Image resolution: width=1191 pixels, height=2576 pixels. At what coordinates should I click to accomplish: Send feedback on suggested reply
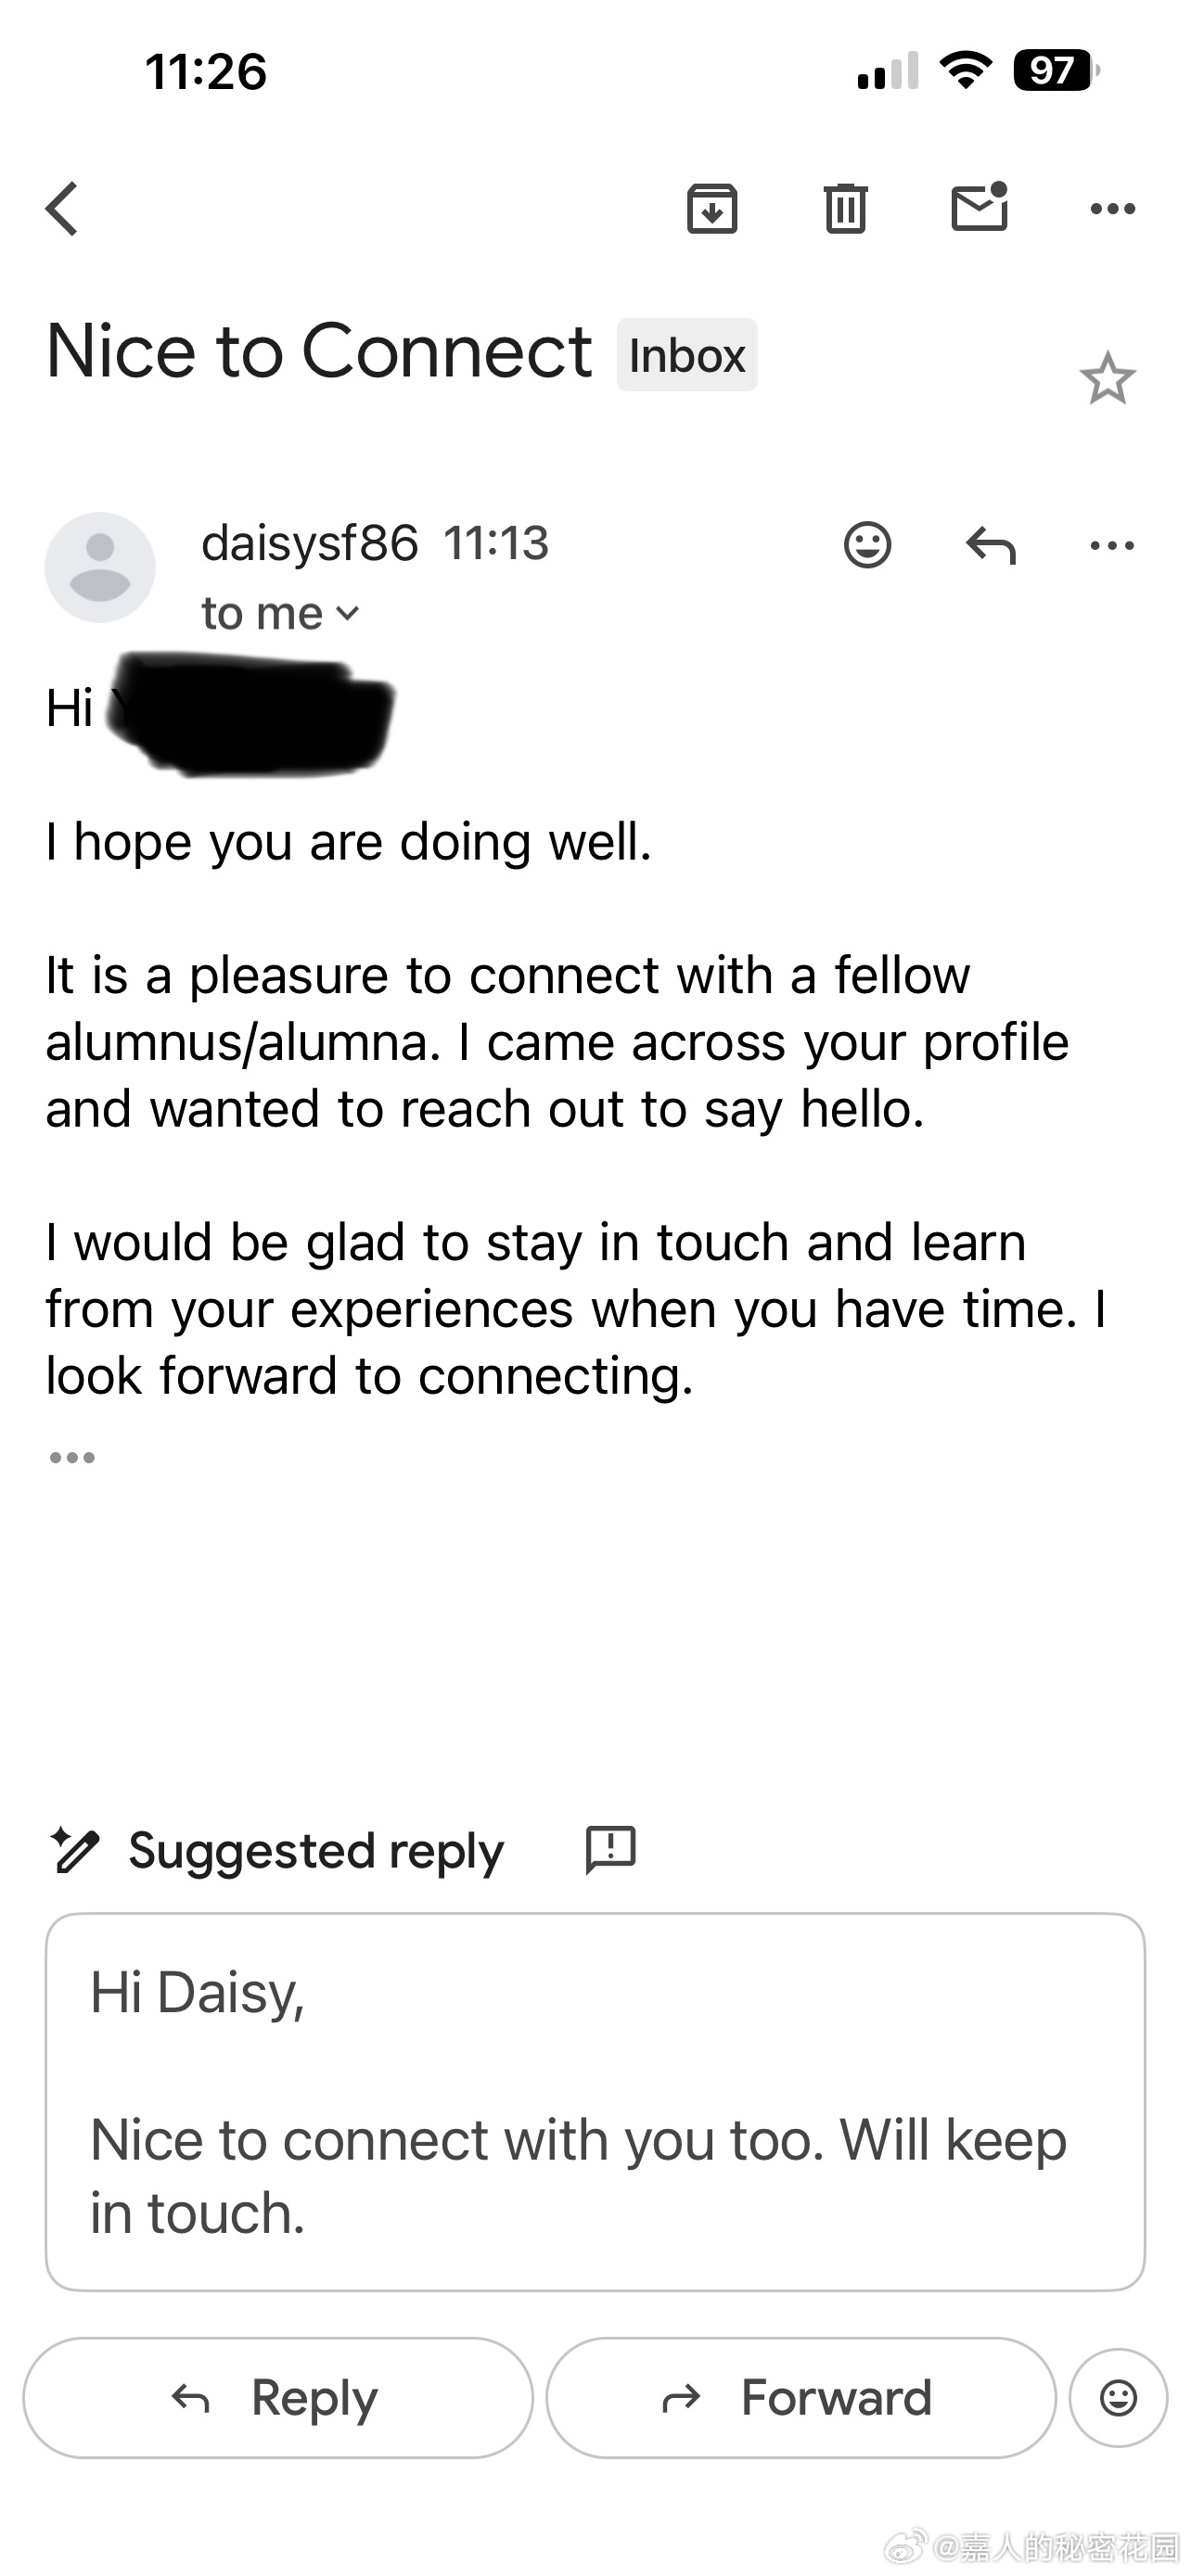pyautogui.click(x=610, y=1848)
